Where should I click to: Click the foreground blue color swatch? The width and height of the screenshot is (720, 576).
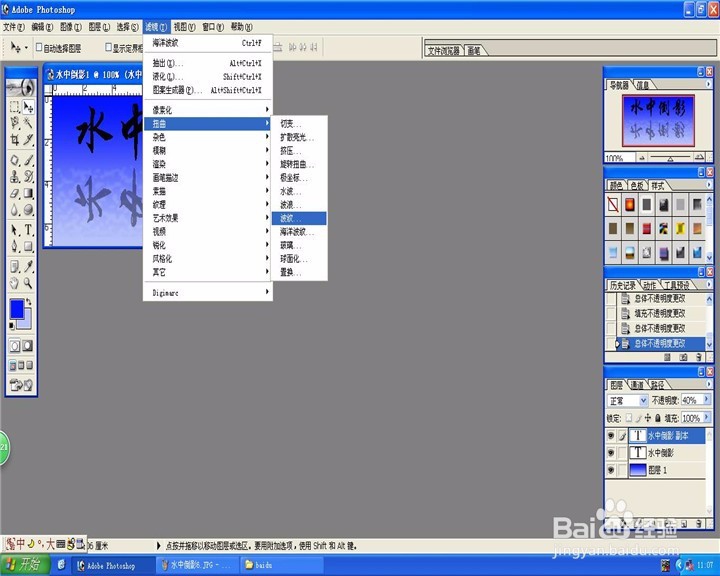coord(16,308)
